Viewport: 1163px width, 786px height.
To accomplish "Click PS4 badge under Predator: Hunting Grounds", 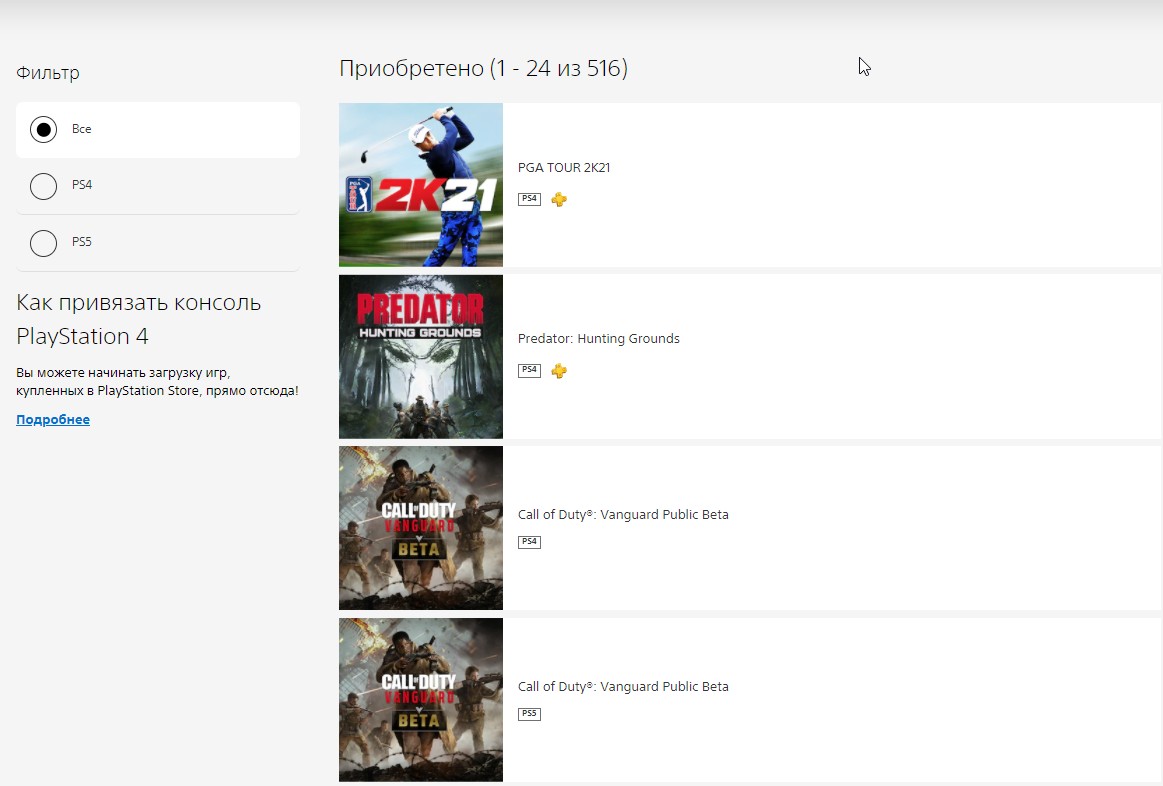I will (530, 370).
